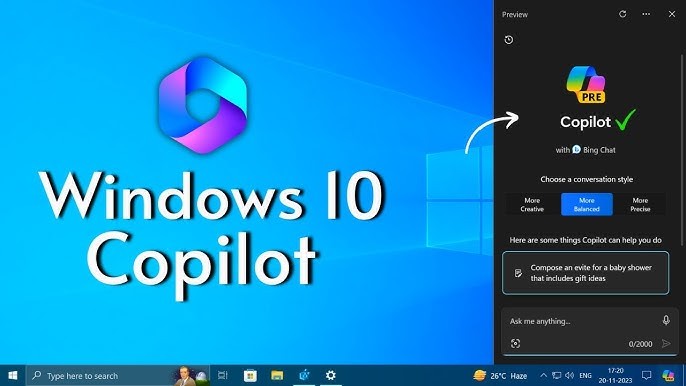Expand hidden system tray icons chevron
Screen dimensions: 686x386
543,375
